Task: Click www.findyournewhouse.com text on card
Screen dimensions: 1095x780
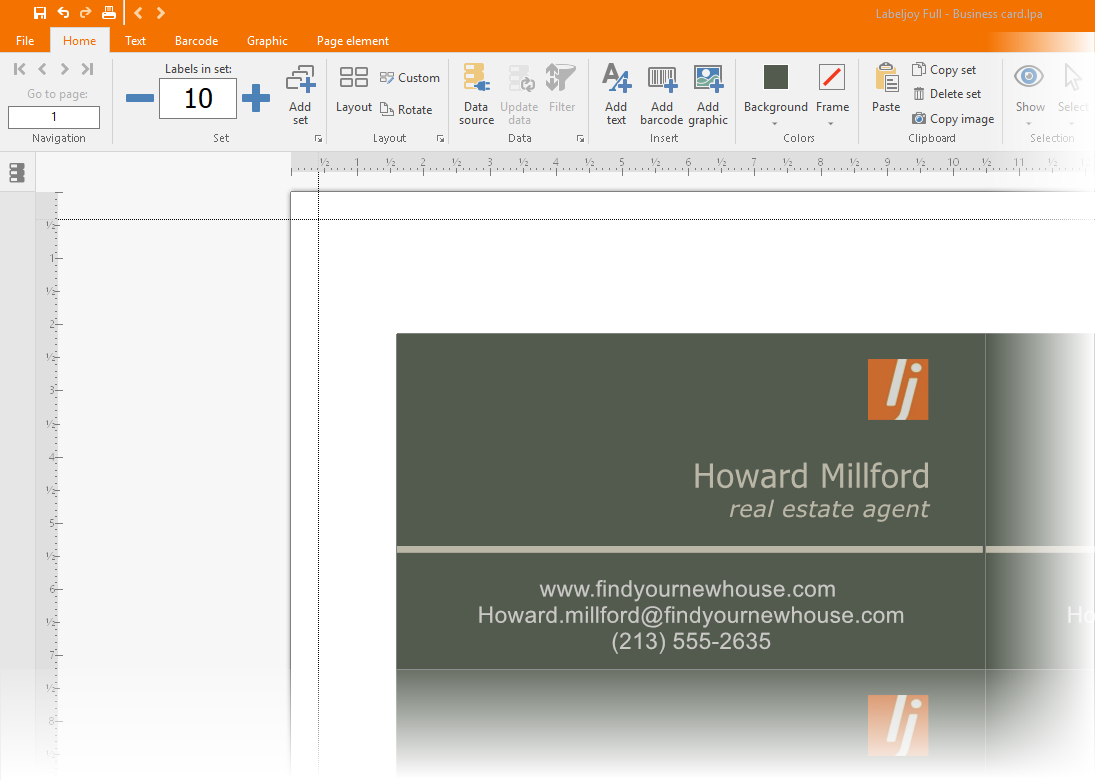Action: point(687,589)
